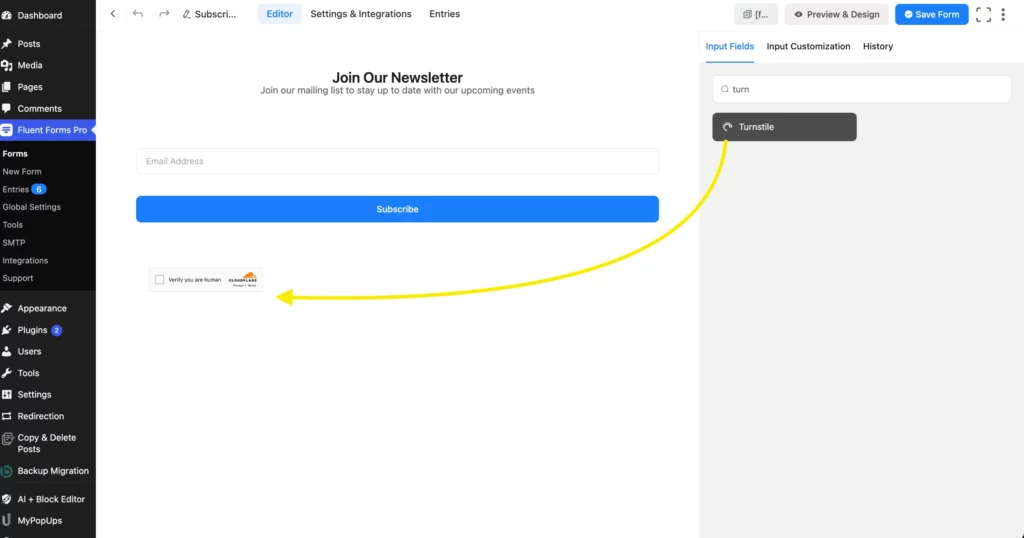Click the Posts pin icon
Image resolution: width=1024 pixels, height=538 pixels.
tap(7, 44)
